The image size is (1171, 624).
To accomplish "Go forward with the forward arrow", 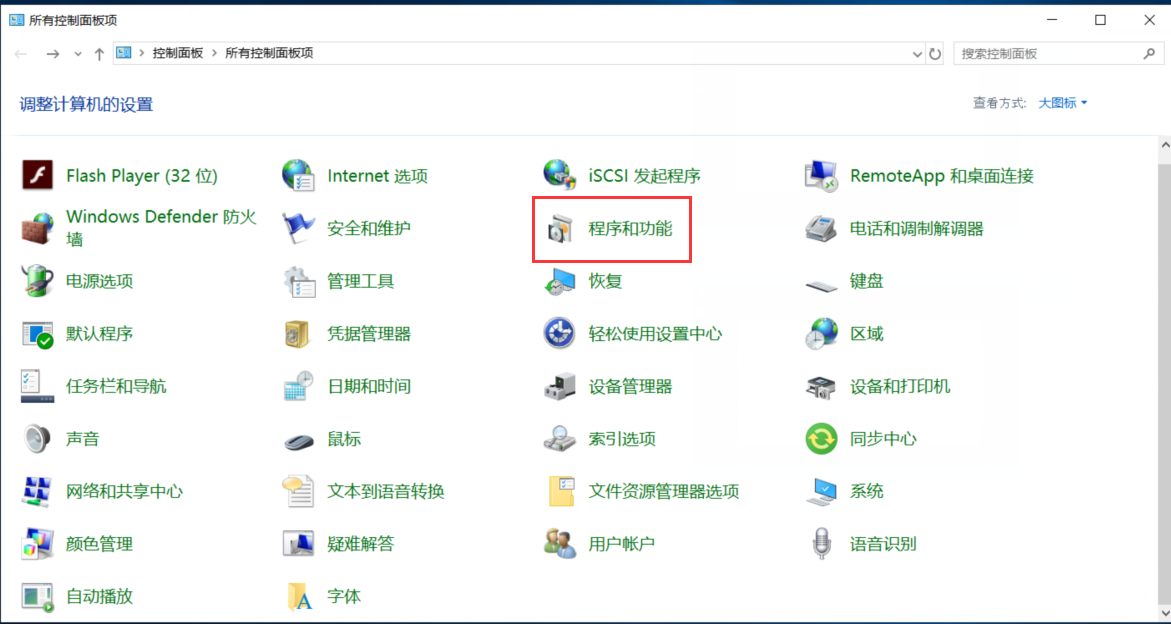I will pos(52,54).
